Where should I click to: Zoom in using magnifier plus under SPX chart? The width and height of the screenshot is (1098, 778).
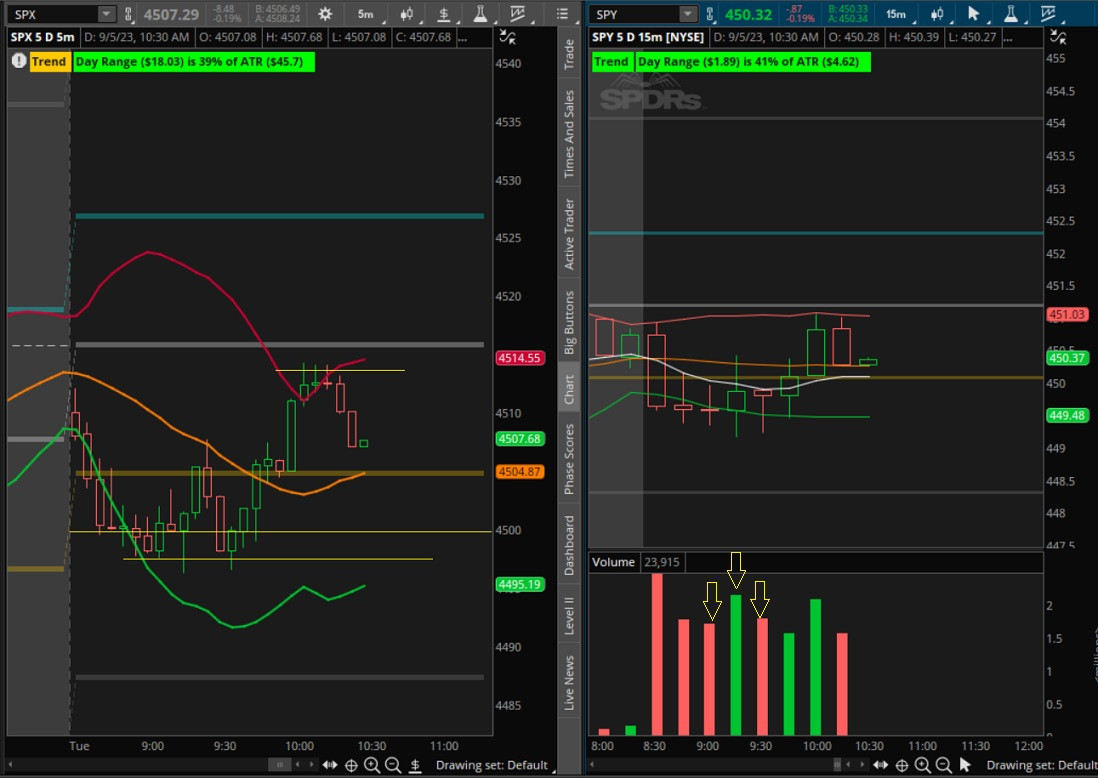click(x=372, y=765)
